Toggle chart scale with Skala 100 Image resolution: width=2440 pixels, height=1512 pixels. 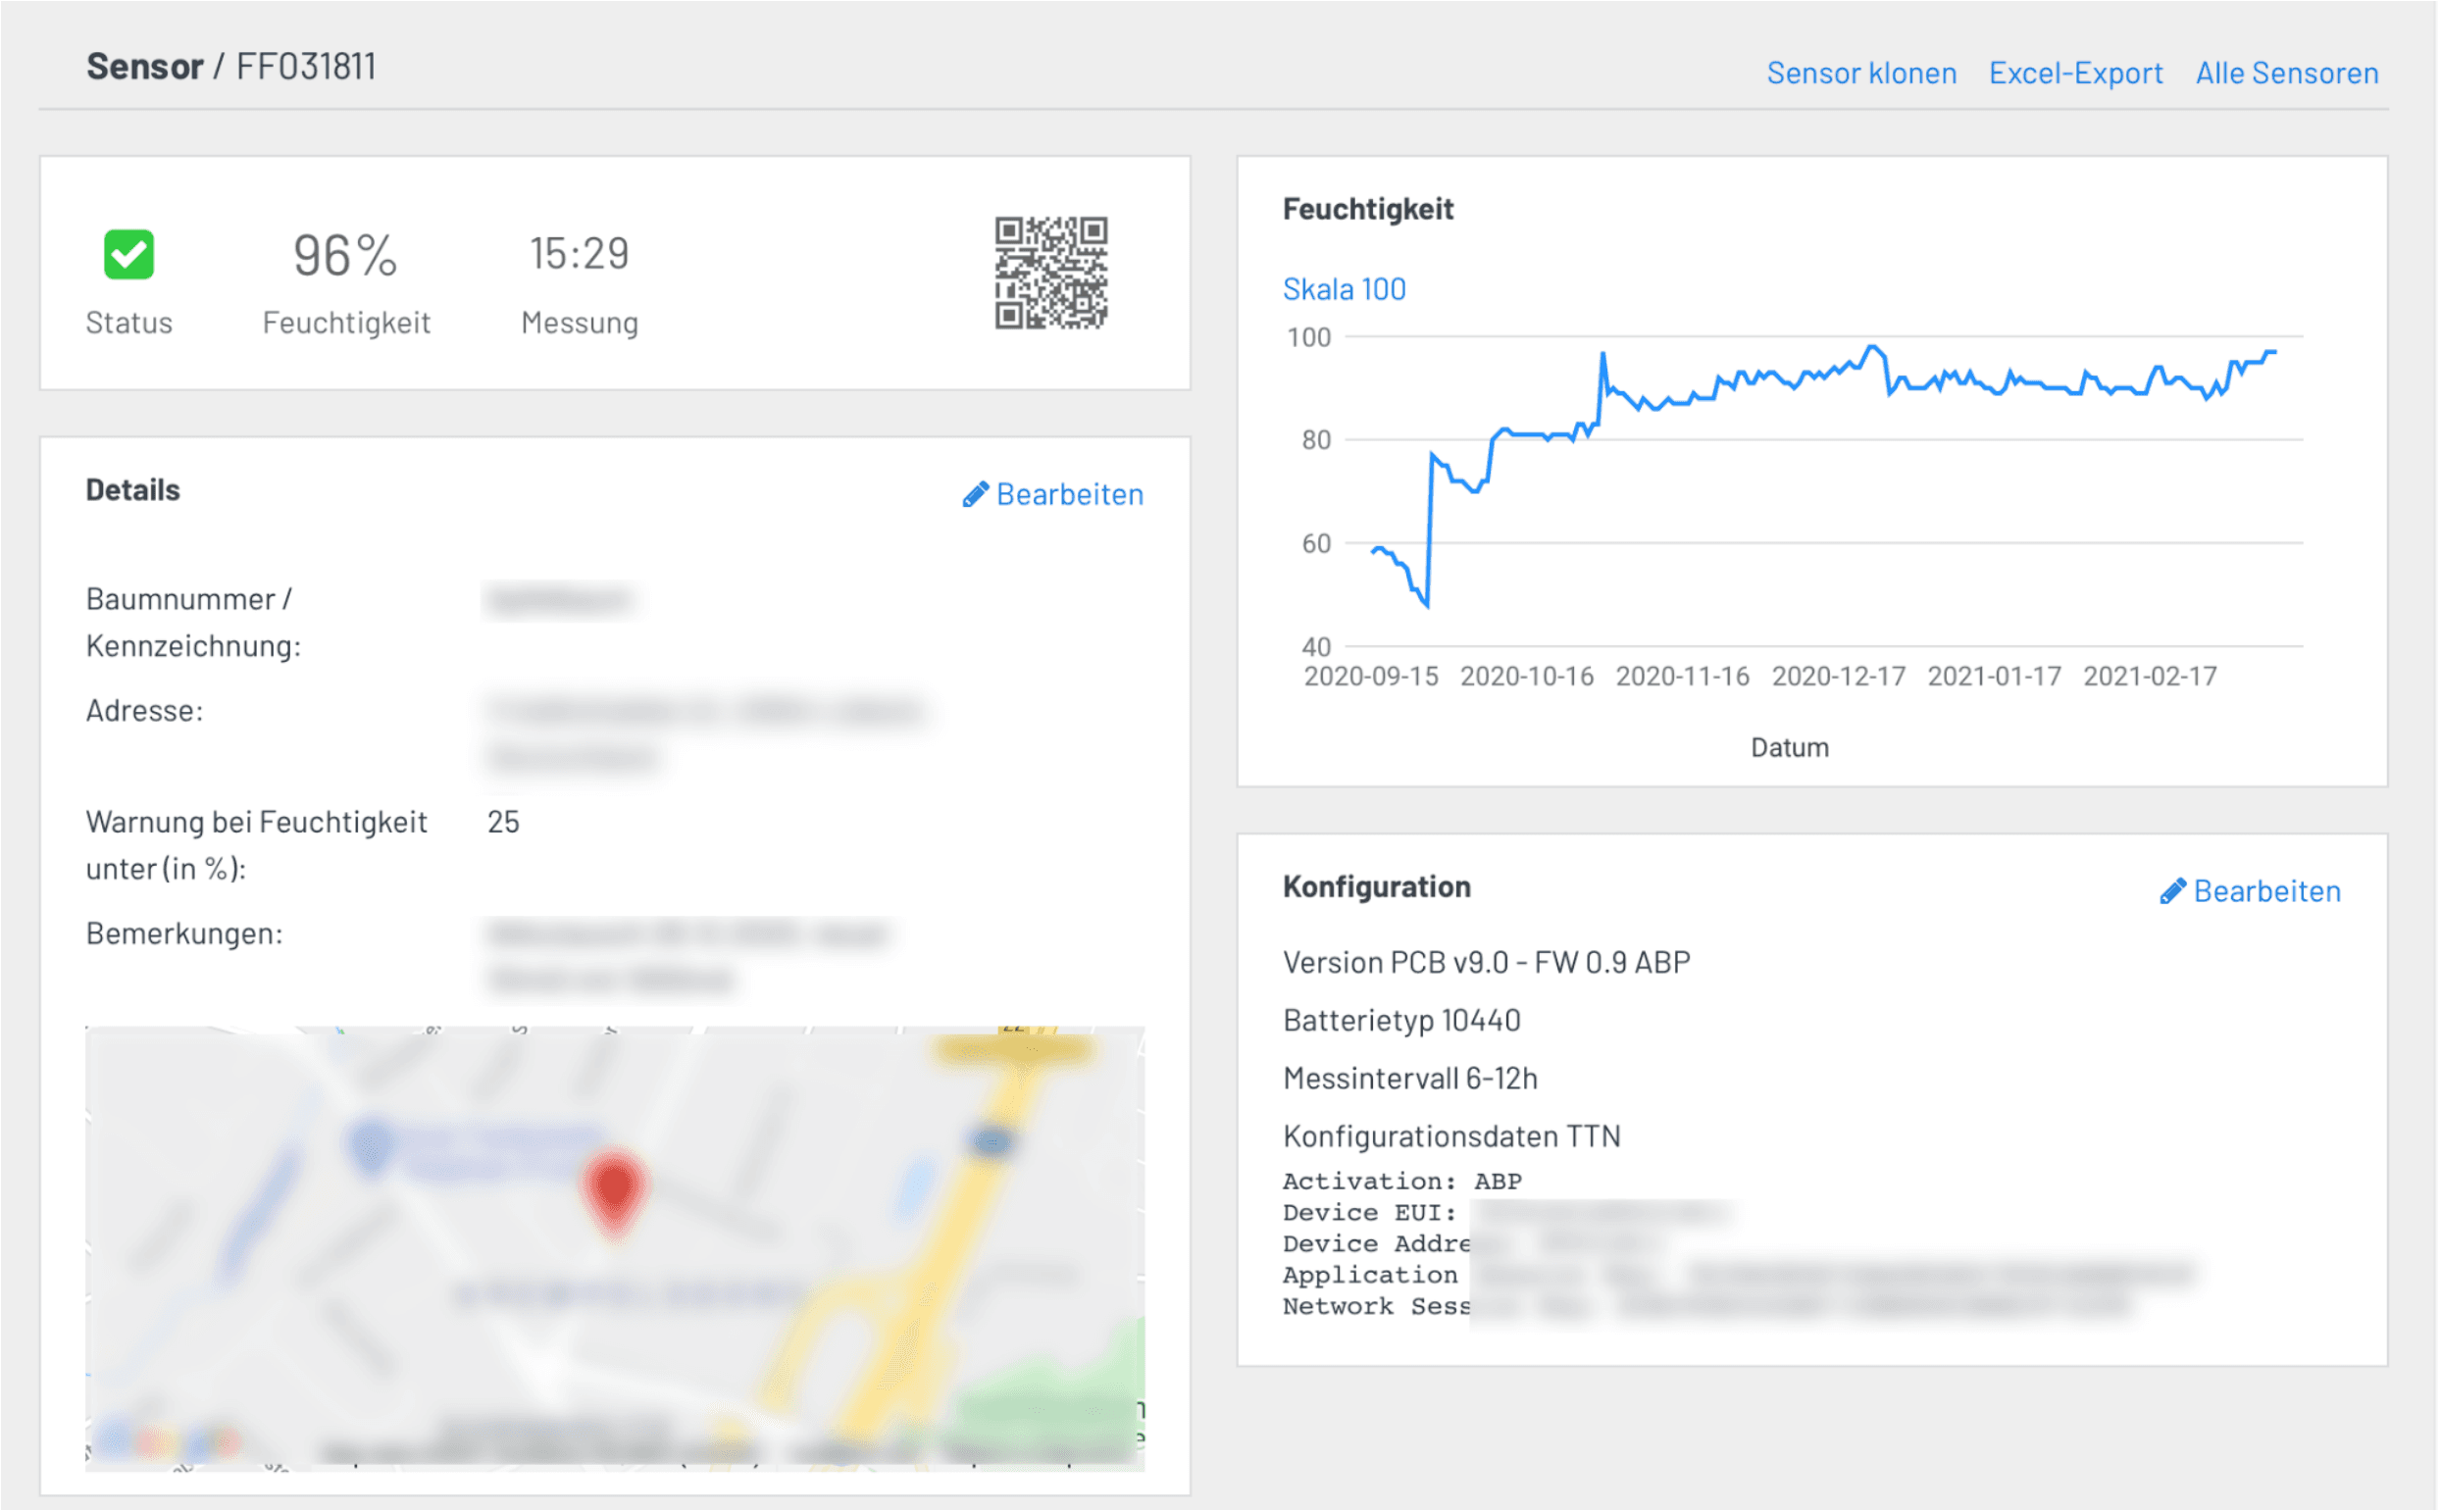[x=1344, y=289]
